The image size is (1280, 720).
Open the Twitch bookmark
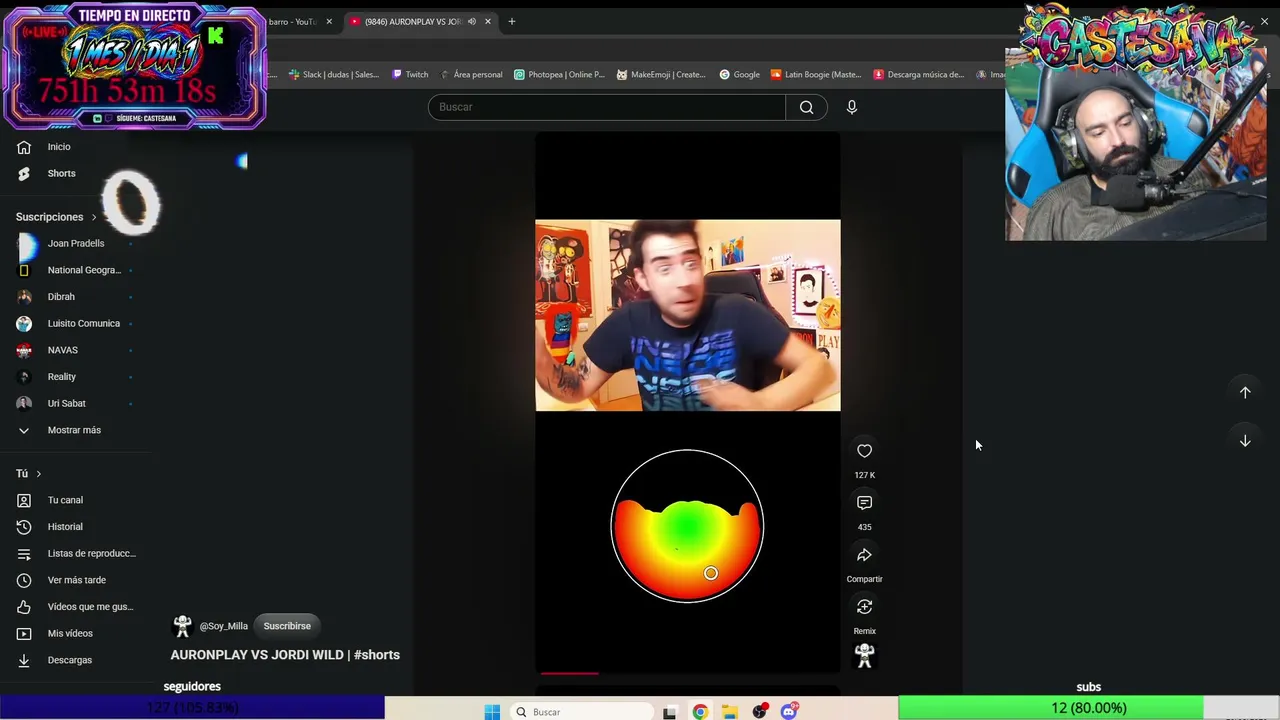click(410, 74)
